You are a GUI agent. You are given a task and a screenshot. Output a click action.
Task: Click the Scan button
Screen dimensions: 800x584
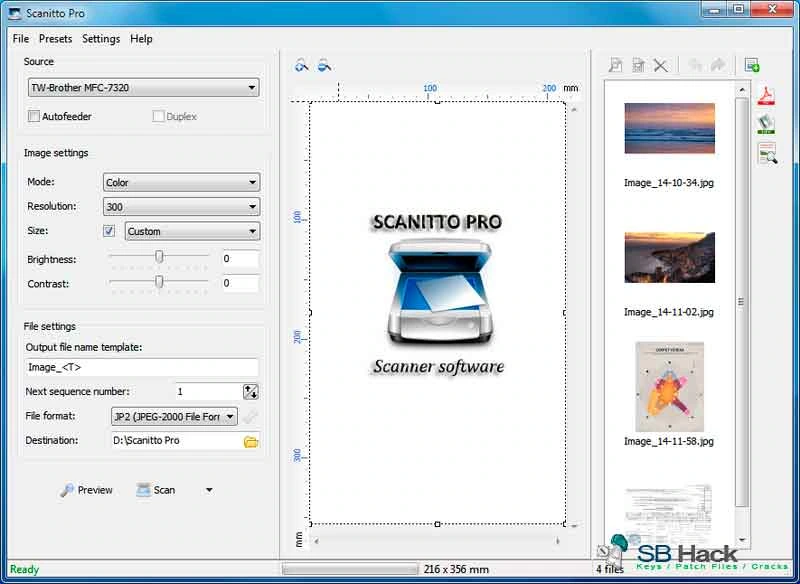click(156, 490)
